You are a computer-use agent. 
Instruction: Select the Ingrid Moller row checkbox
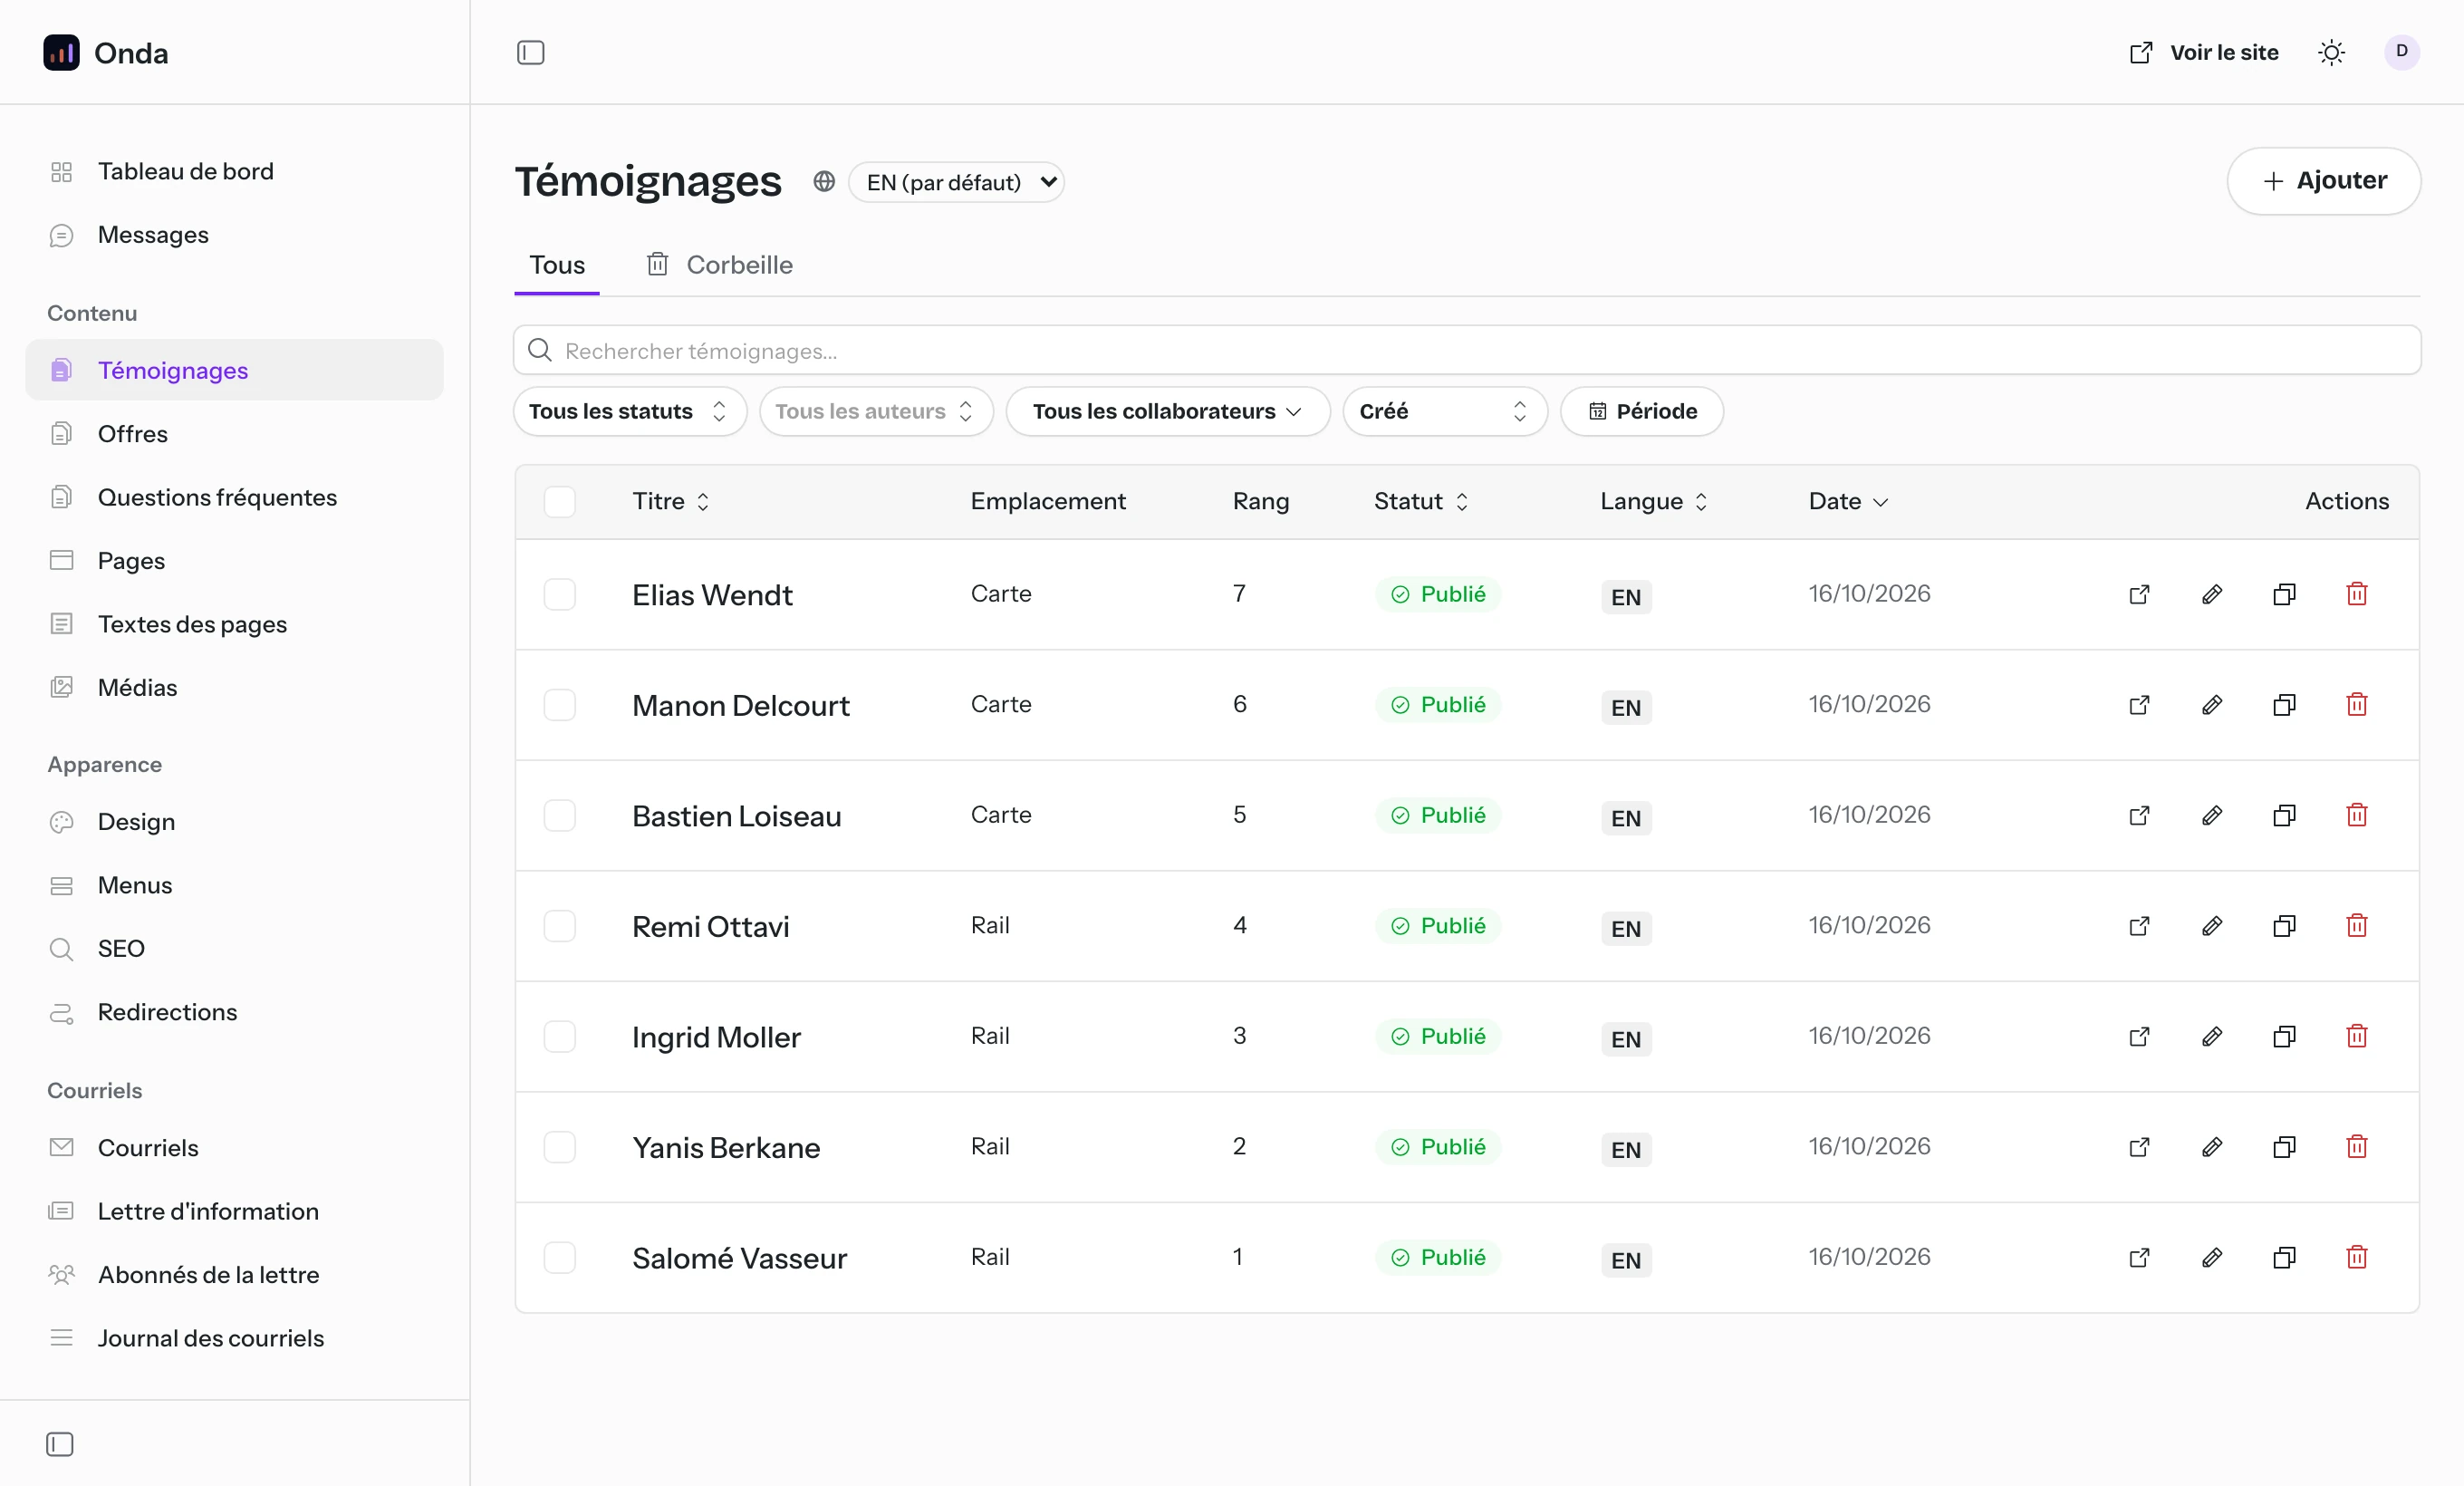coord(559,1036)
